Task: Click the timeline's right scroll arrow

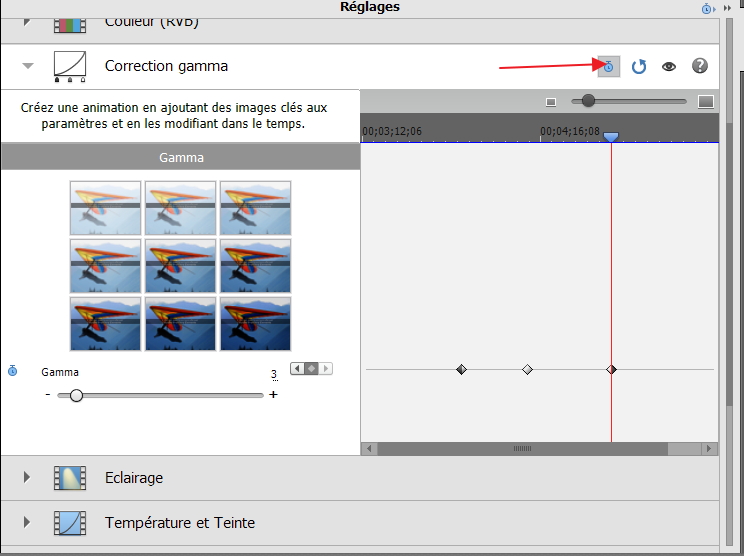Action: pyautogui.click(x=709, y=448)
